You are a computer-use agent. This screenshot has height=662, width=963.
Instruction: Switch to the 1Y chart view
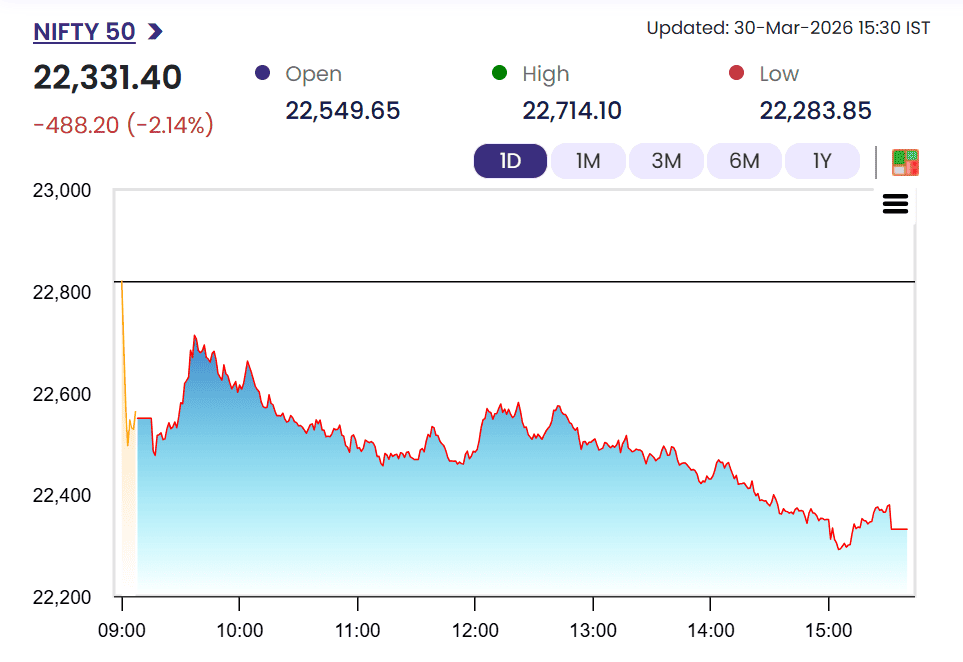822,161
